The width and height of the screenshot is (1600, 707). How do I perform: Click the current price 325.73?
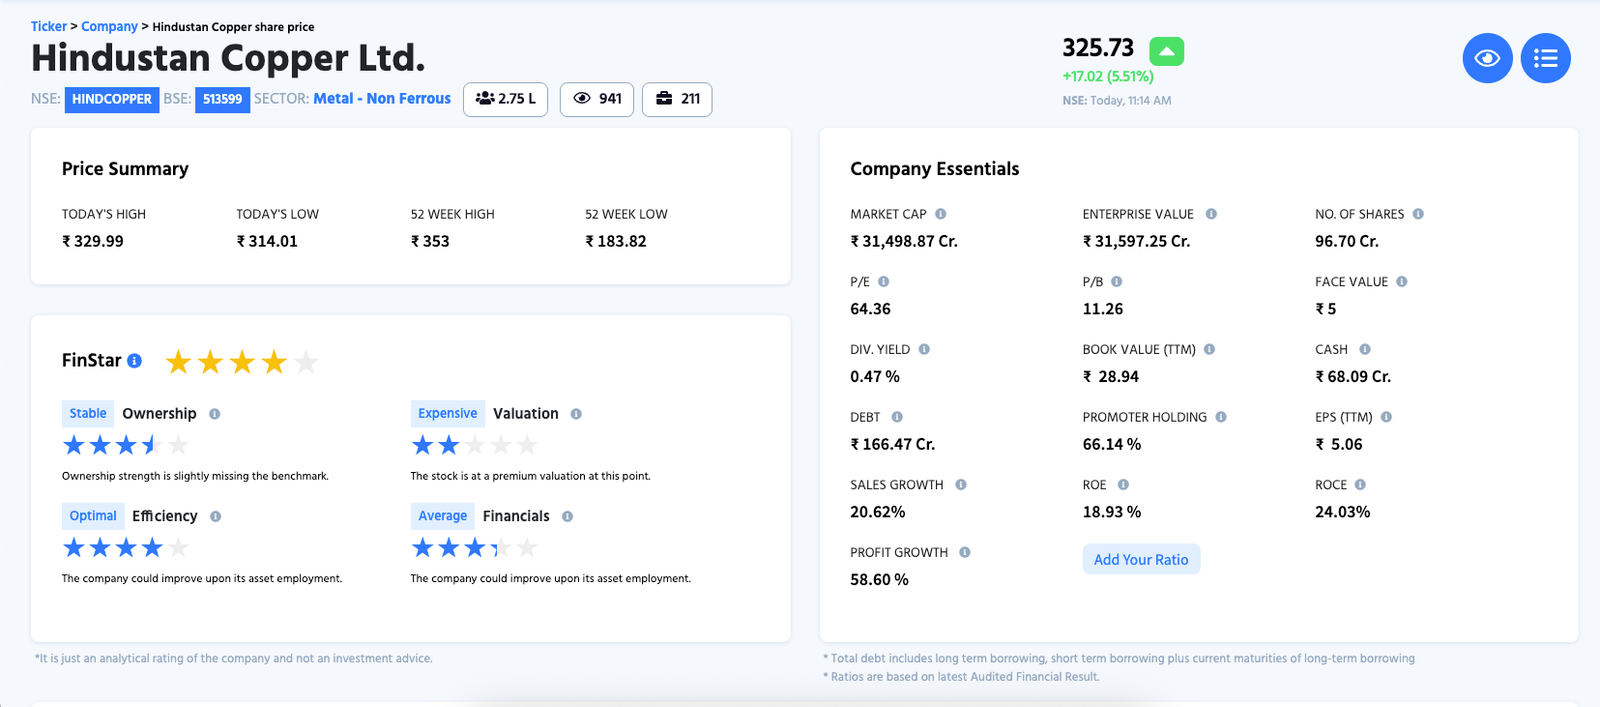click(1098, 48)
